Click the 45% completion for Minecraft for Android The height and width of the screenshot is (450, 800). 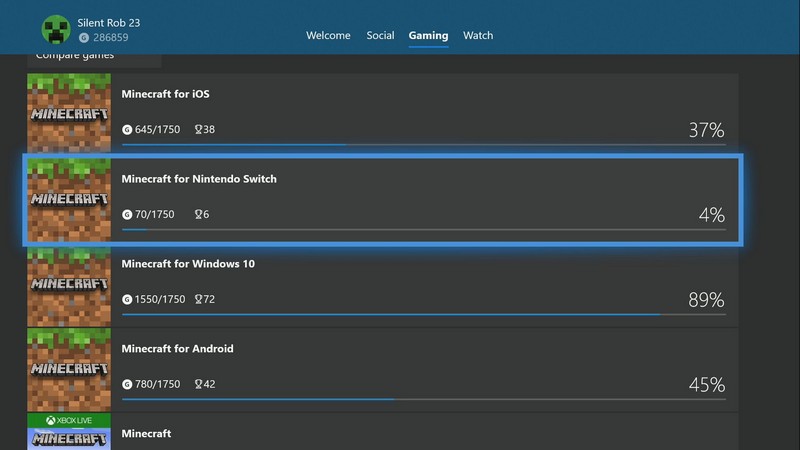(706, 385)
